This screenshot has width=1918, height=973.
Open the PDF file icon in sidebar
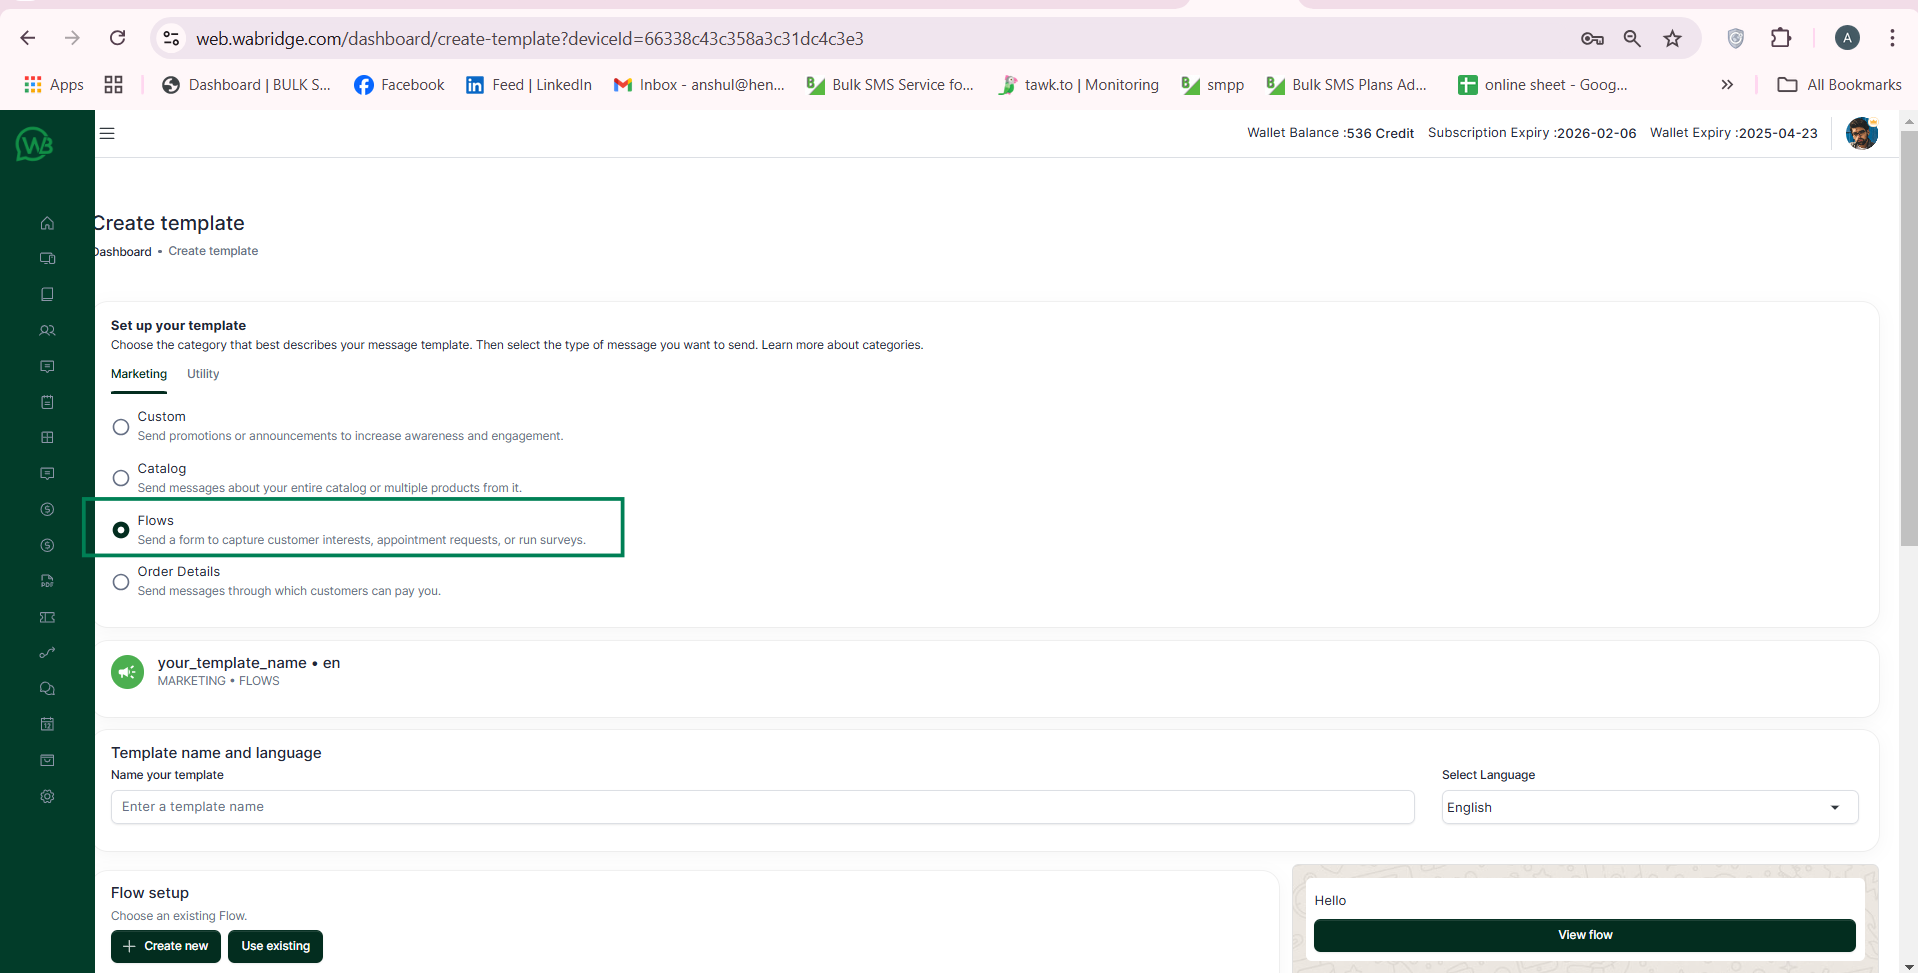(47, 581)
